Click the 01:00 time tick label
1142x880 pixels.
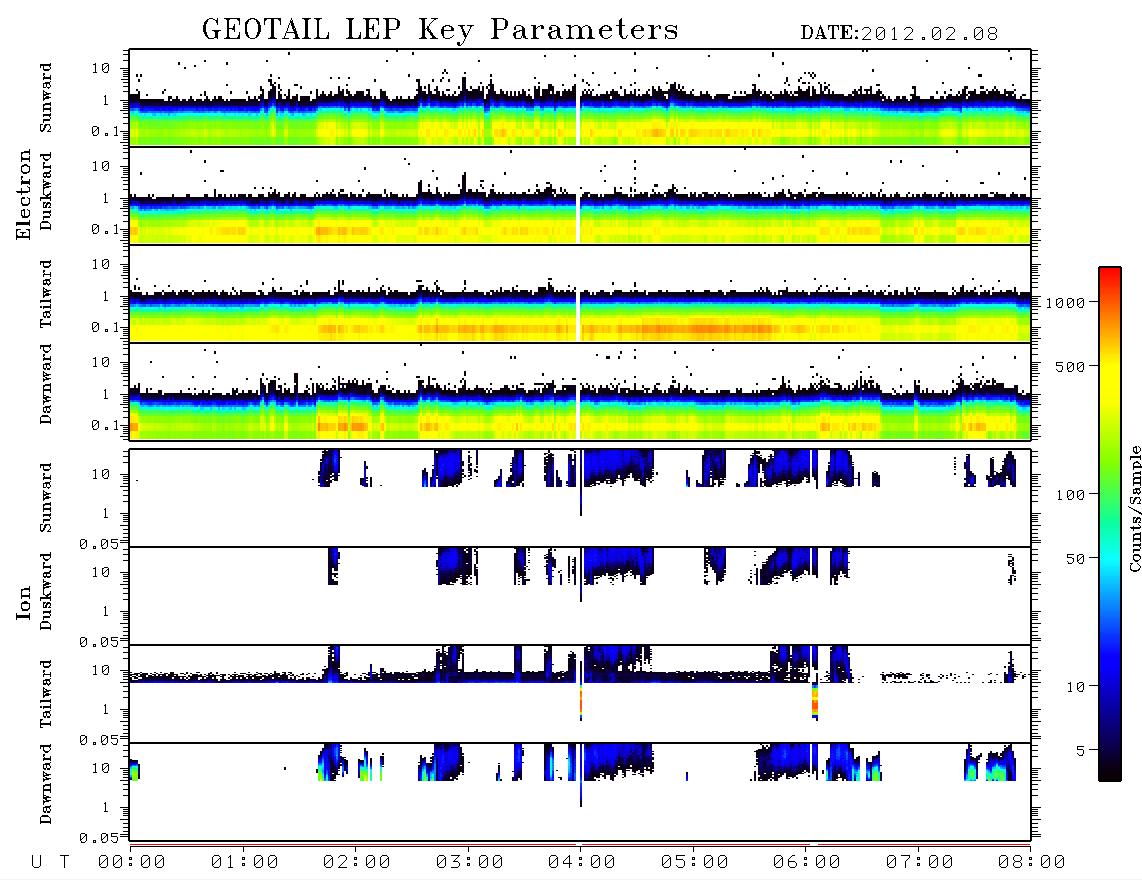pyautogui.click(x=245, y=863)
